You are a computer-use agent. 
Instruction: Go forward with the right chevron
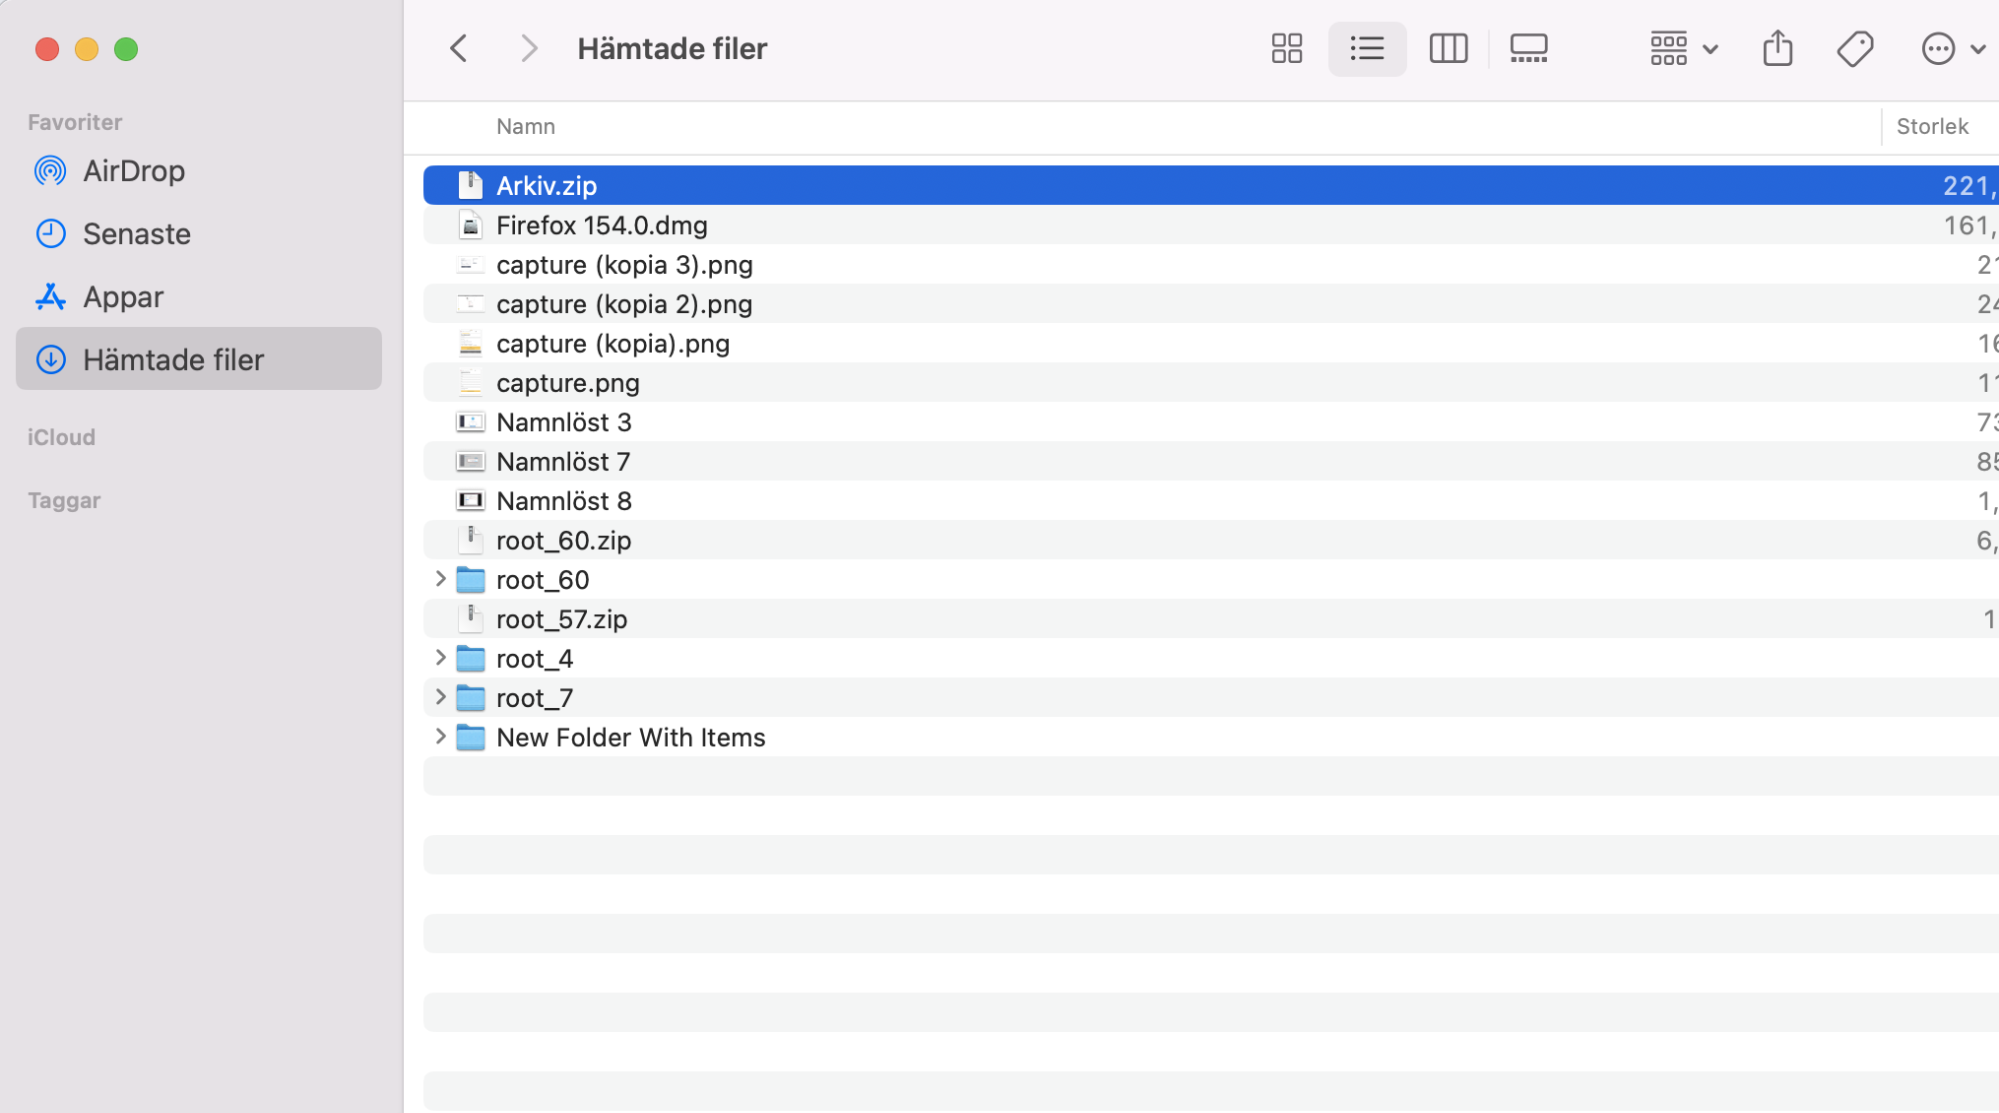click(529, 48)
